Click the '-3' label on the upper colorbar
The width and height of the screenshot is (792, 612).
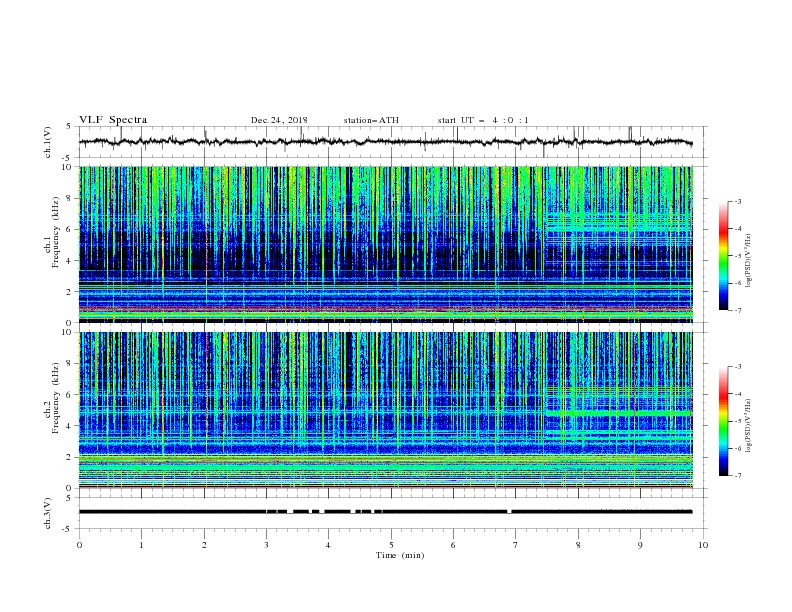pos(737,201)
